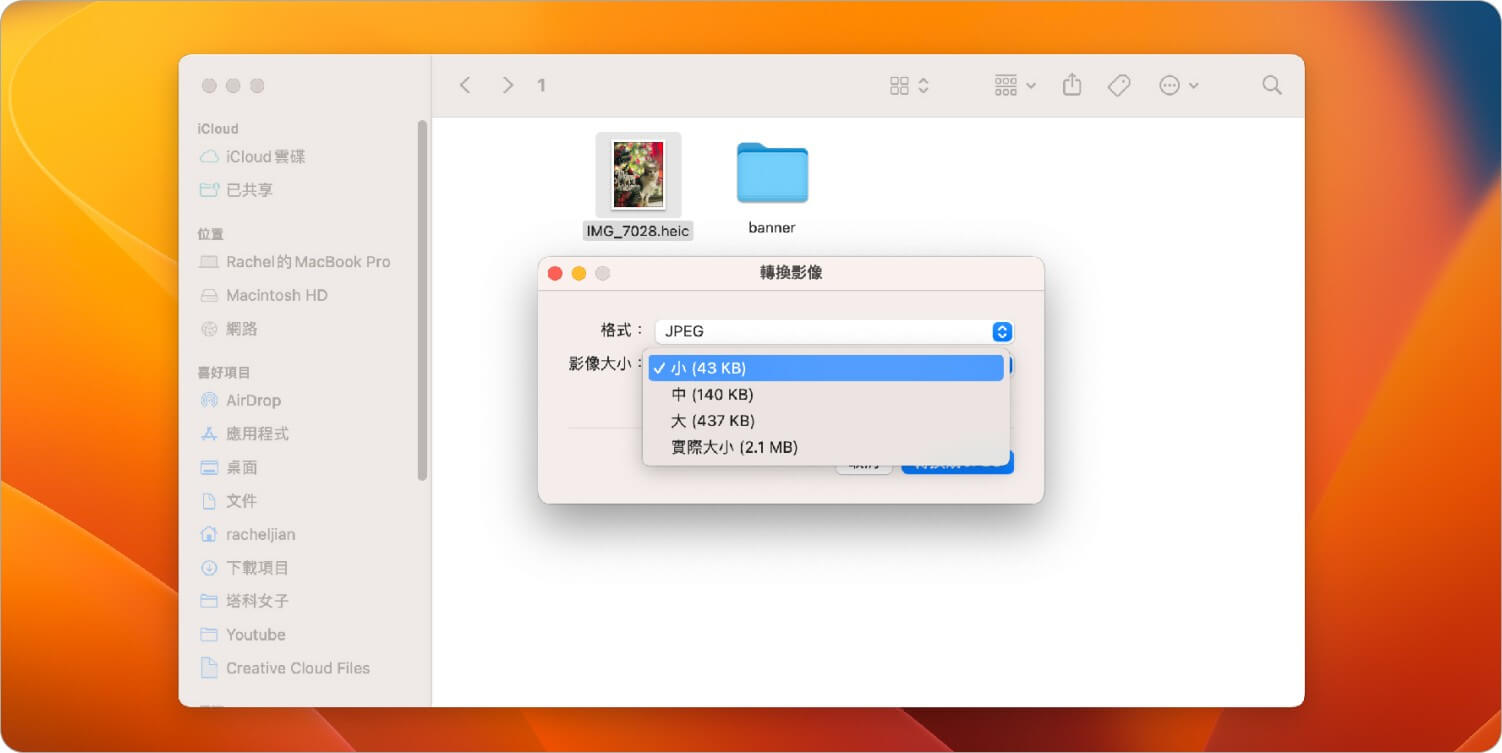The height and width of the screenshot is (753, 1502).
Task: Choose 中 (140 KB) image size
Action: (826, 395)
